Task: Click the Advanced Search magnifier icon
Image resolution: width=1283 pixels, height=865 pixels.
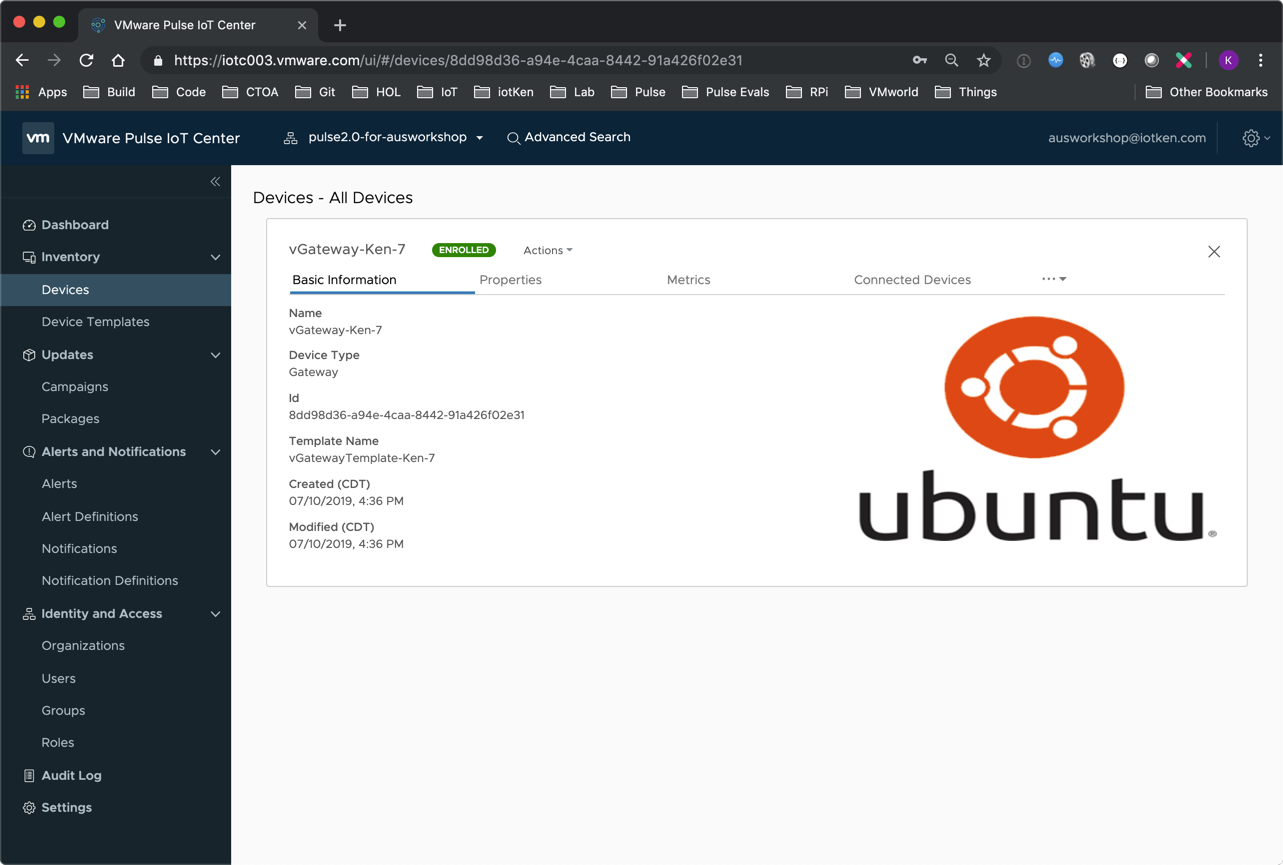Action: tap(513, 138)
